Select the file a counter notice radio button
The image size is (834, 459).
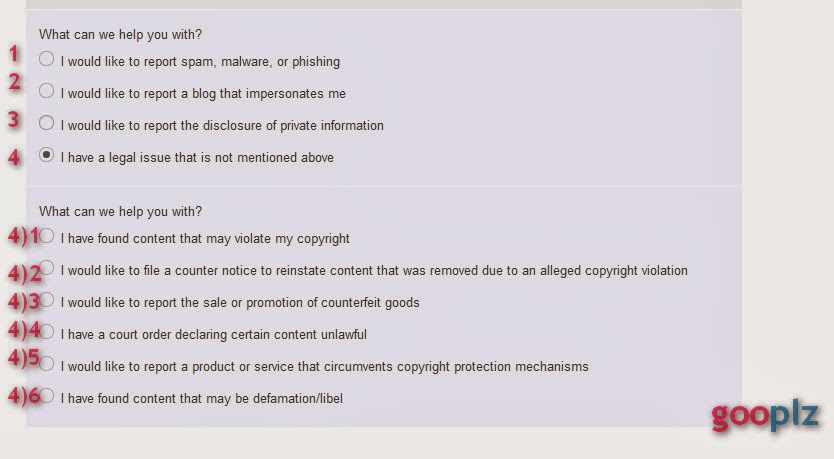tap(46, 268)
